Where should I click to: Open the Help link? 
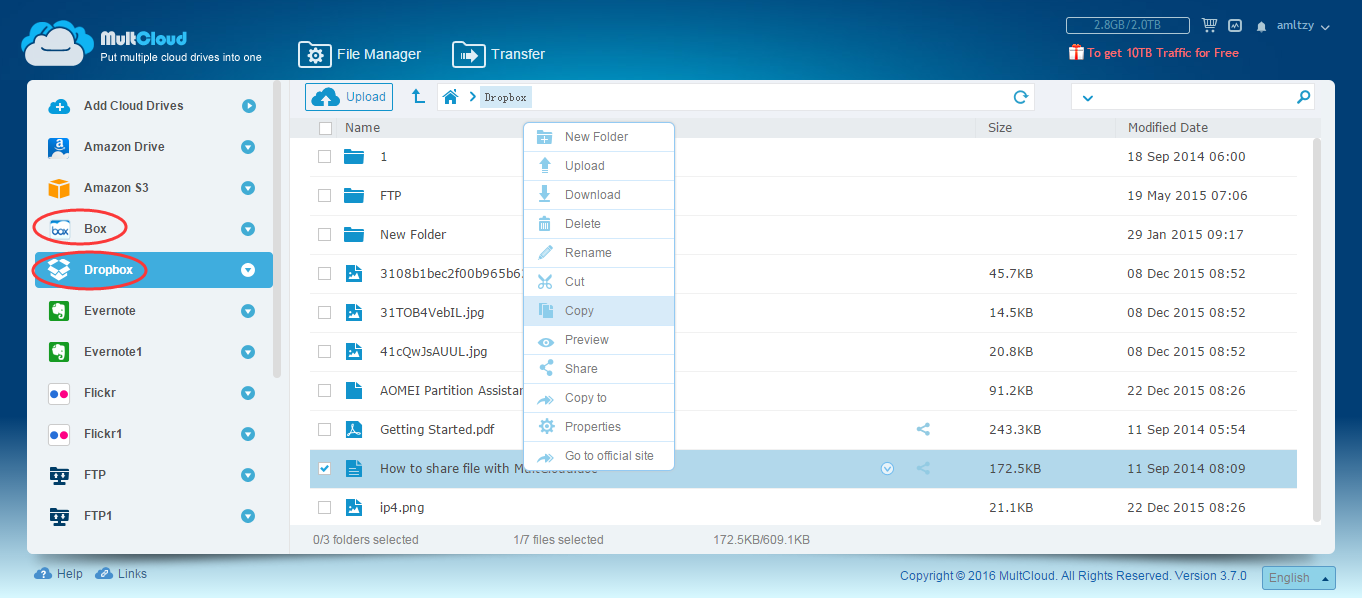pyautogui.click(x=59, y=574)
